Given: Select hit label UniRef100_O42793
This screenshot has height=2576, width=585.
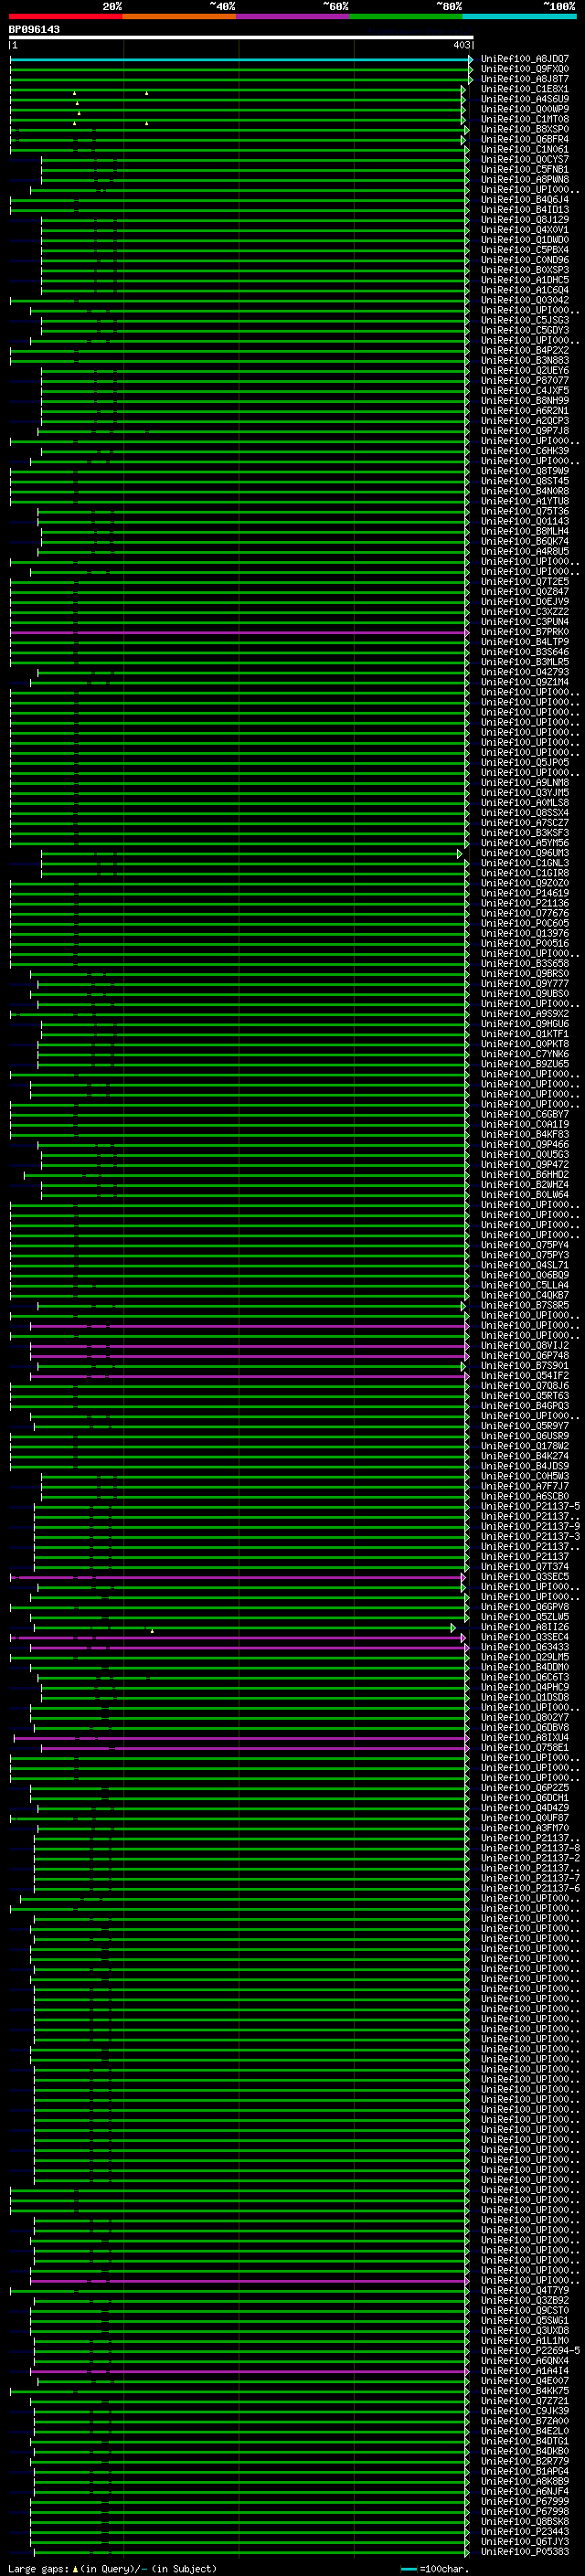Looking at the screenshot, I should coord(524,672).
